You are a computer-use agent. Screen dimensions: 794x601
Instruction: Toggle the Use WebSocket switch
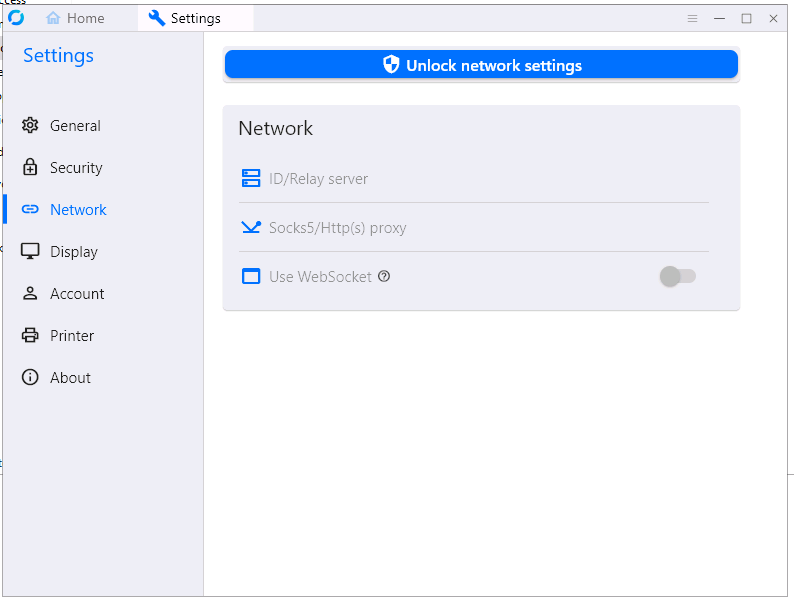678,277
